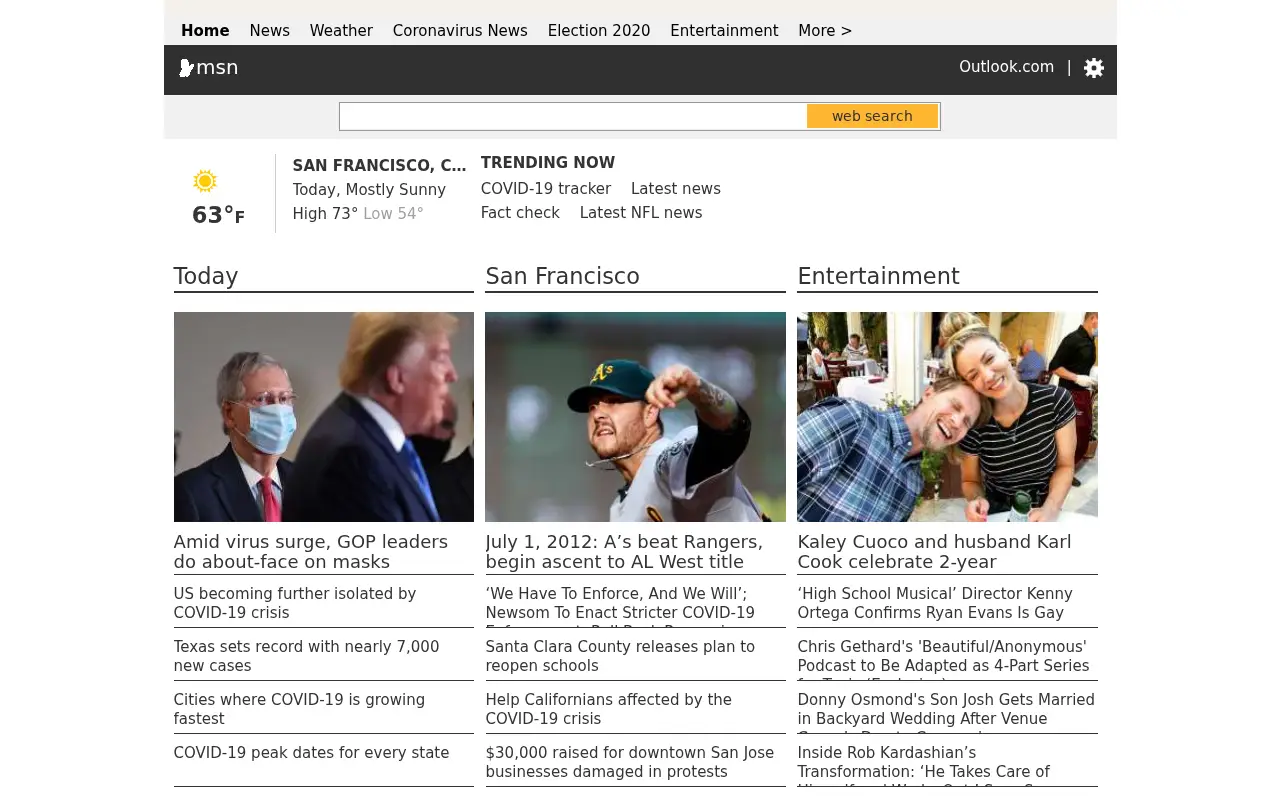Open 'A's beat Rangers' headline
The height and width of the screenshot is (800, 1280).
point(624,552)
